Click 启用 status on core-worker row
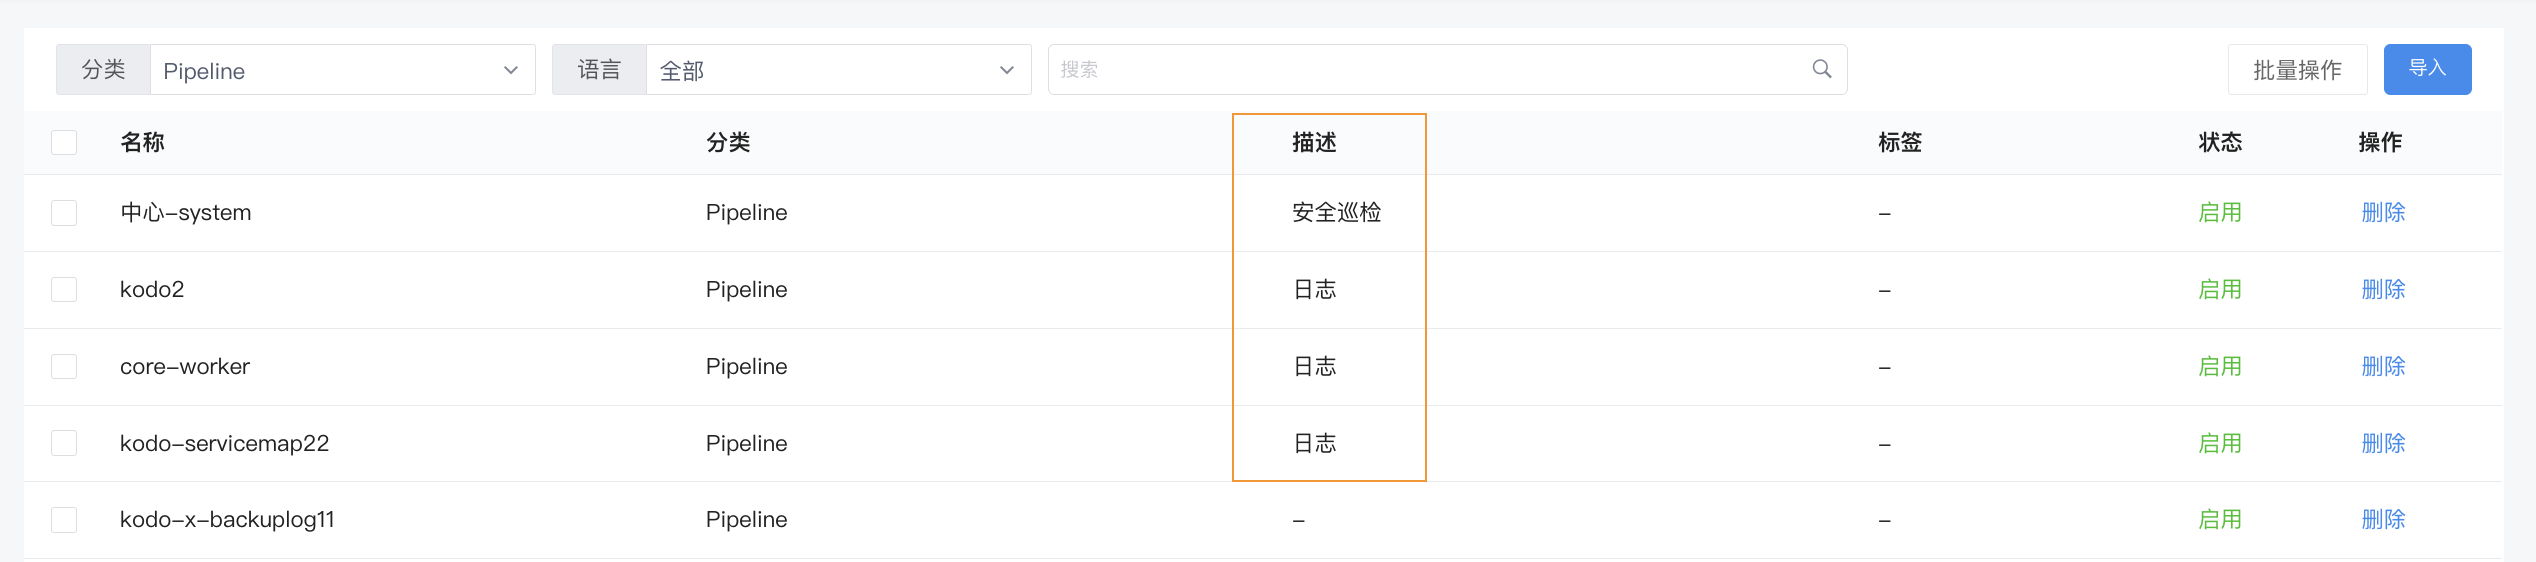2536x562 pixels. (x=2220, y=367)
